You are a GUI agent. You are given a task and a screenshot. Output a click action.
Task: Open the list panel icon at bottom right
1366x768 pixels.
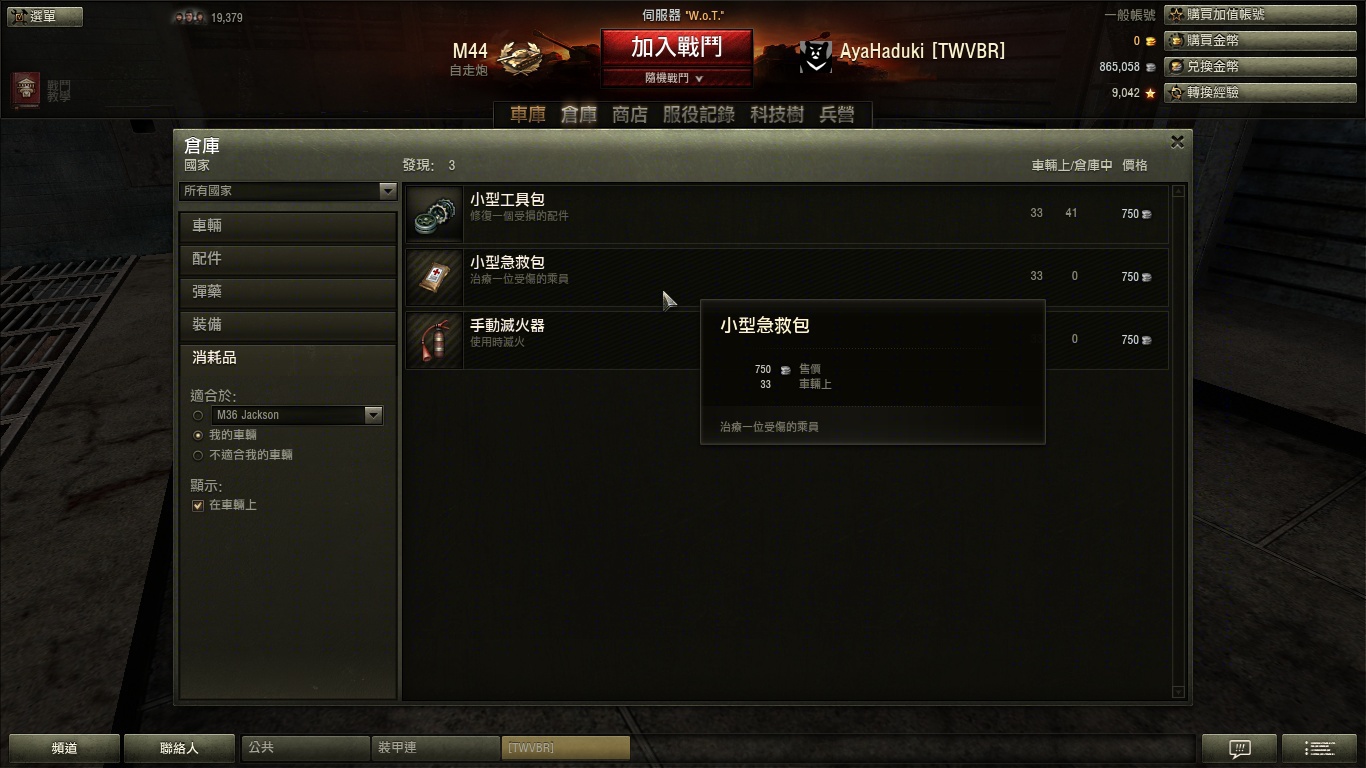pyautogui.click(x=1319, y=748)
